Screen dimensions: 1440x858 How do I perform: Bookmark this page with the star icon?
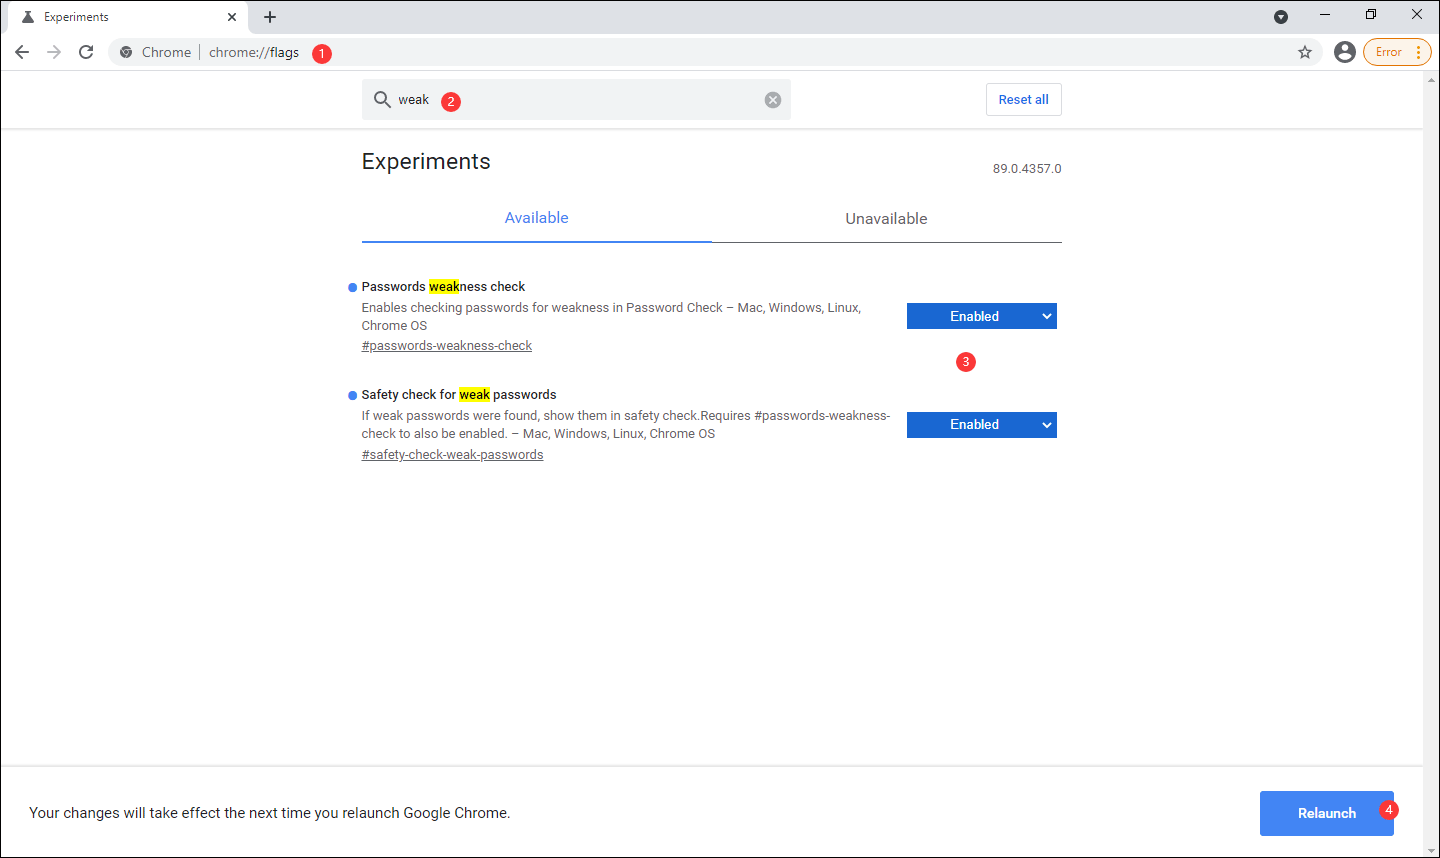tap(1304, 51)
